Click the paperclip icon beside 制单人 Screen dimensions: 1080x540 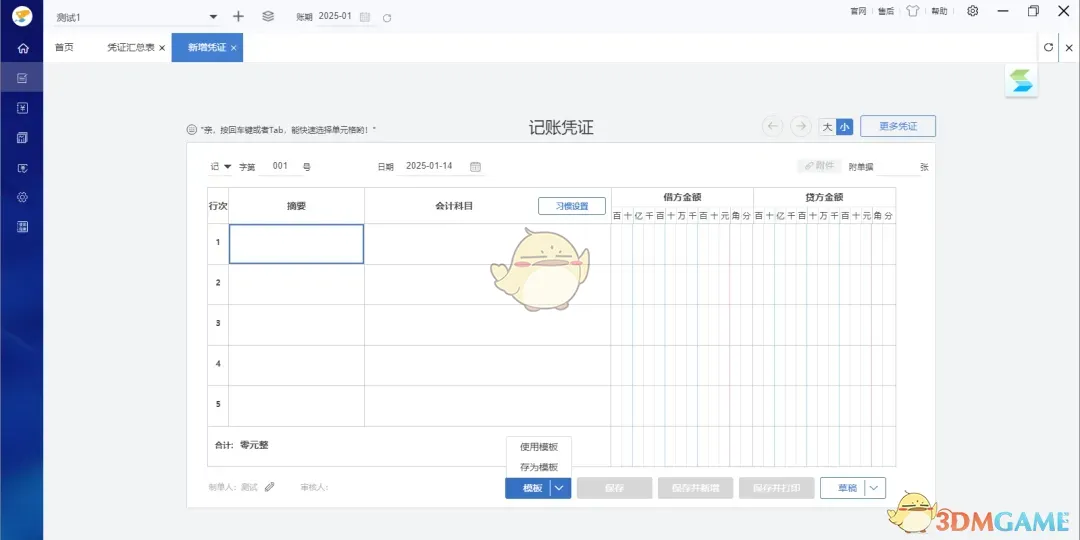point(269,487)
